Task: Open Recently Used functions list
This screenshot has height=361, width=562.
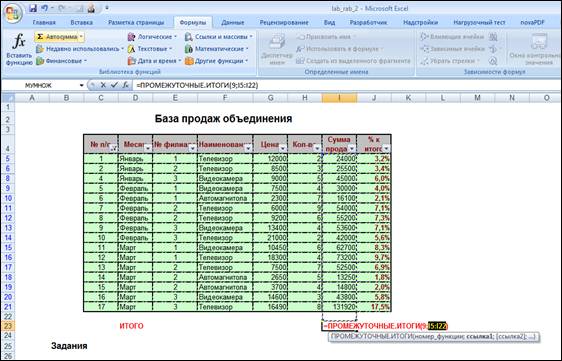Action: coord(80,49)
